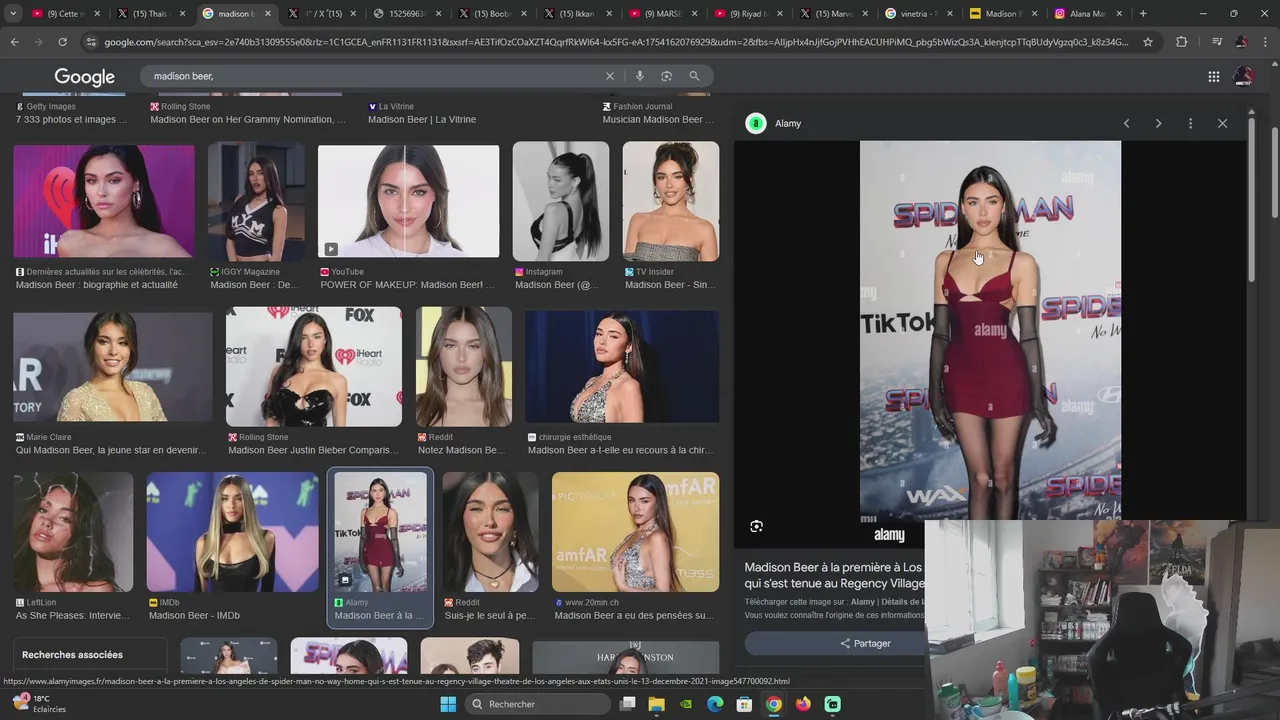The image size is (1280, 720).
Task: Go to Google homepage via logo
Action: pos(84,77)
